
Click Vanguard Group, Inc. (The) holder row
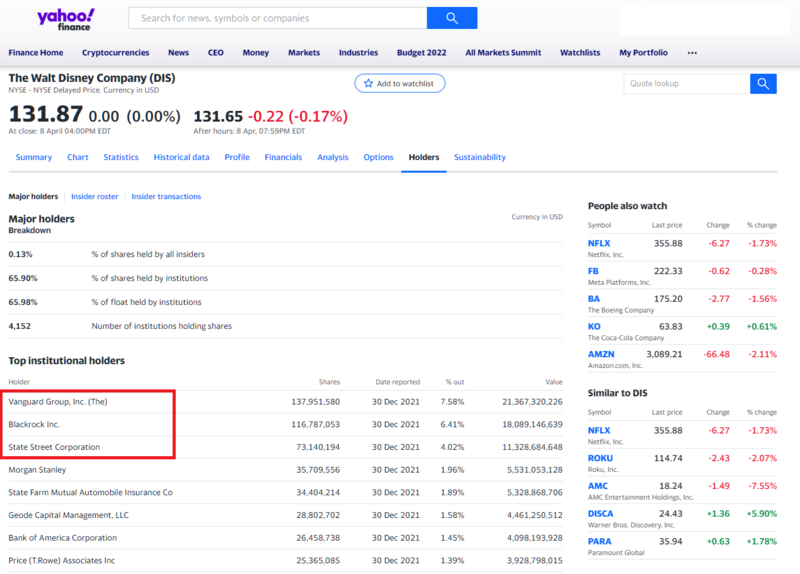285,402
